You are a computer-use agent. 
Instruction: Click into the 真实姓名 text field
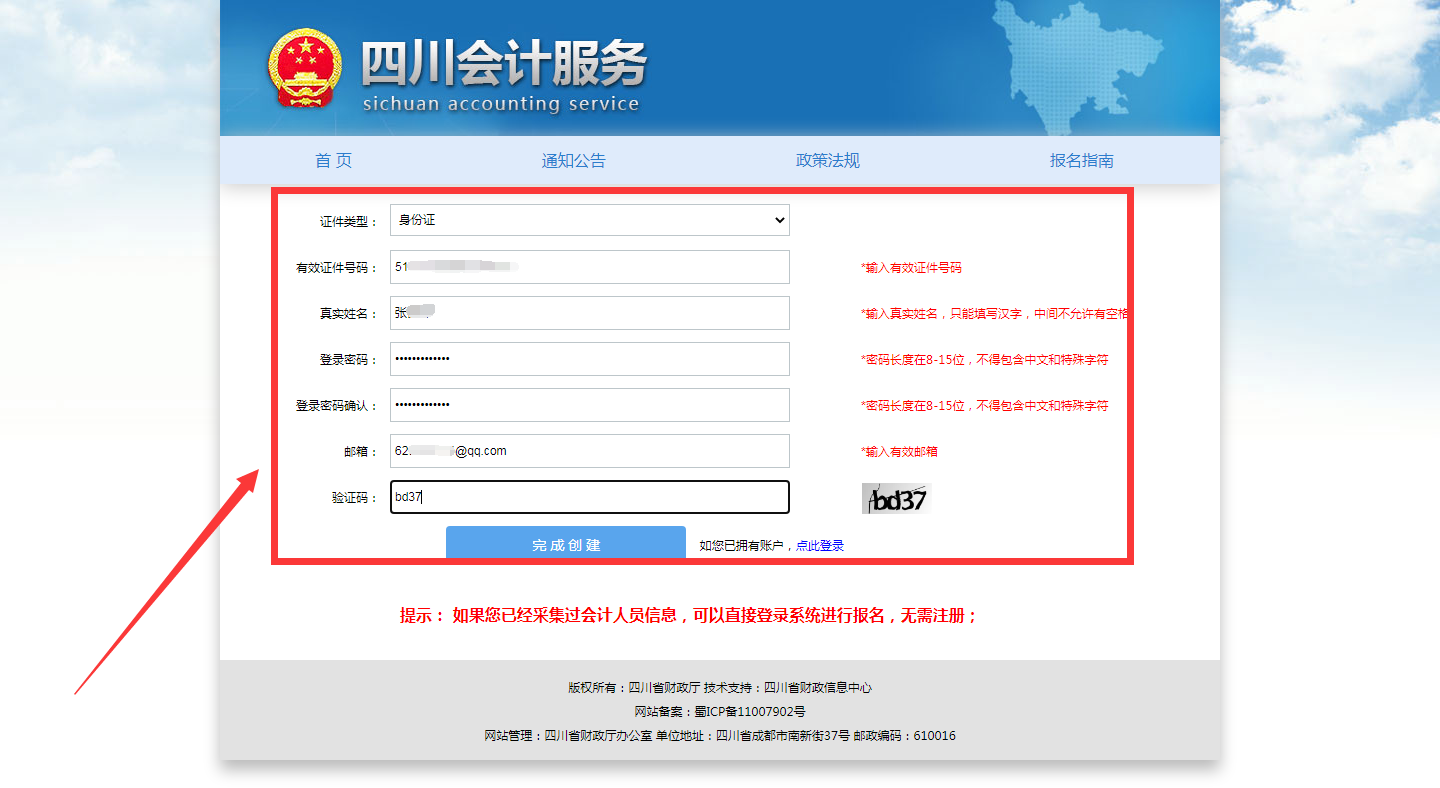[x=589, y=313]
